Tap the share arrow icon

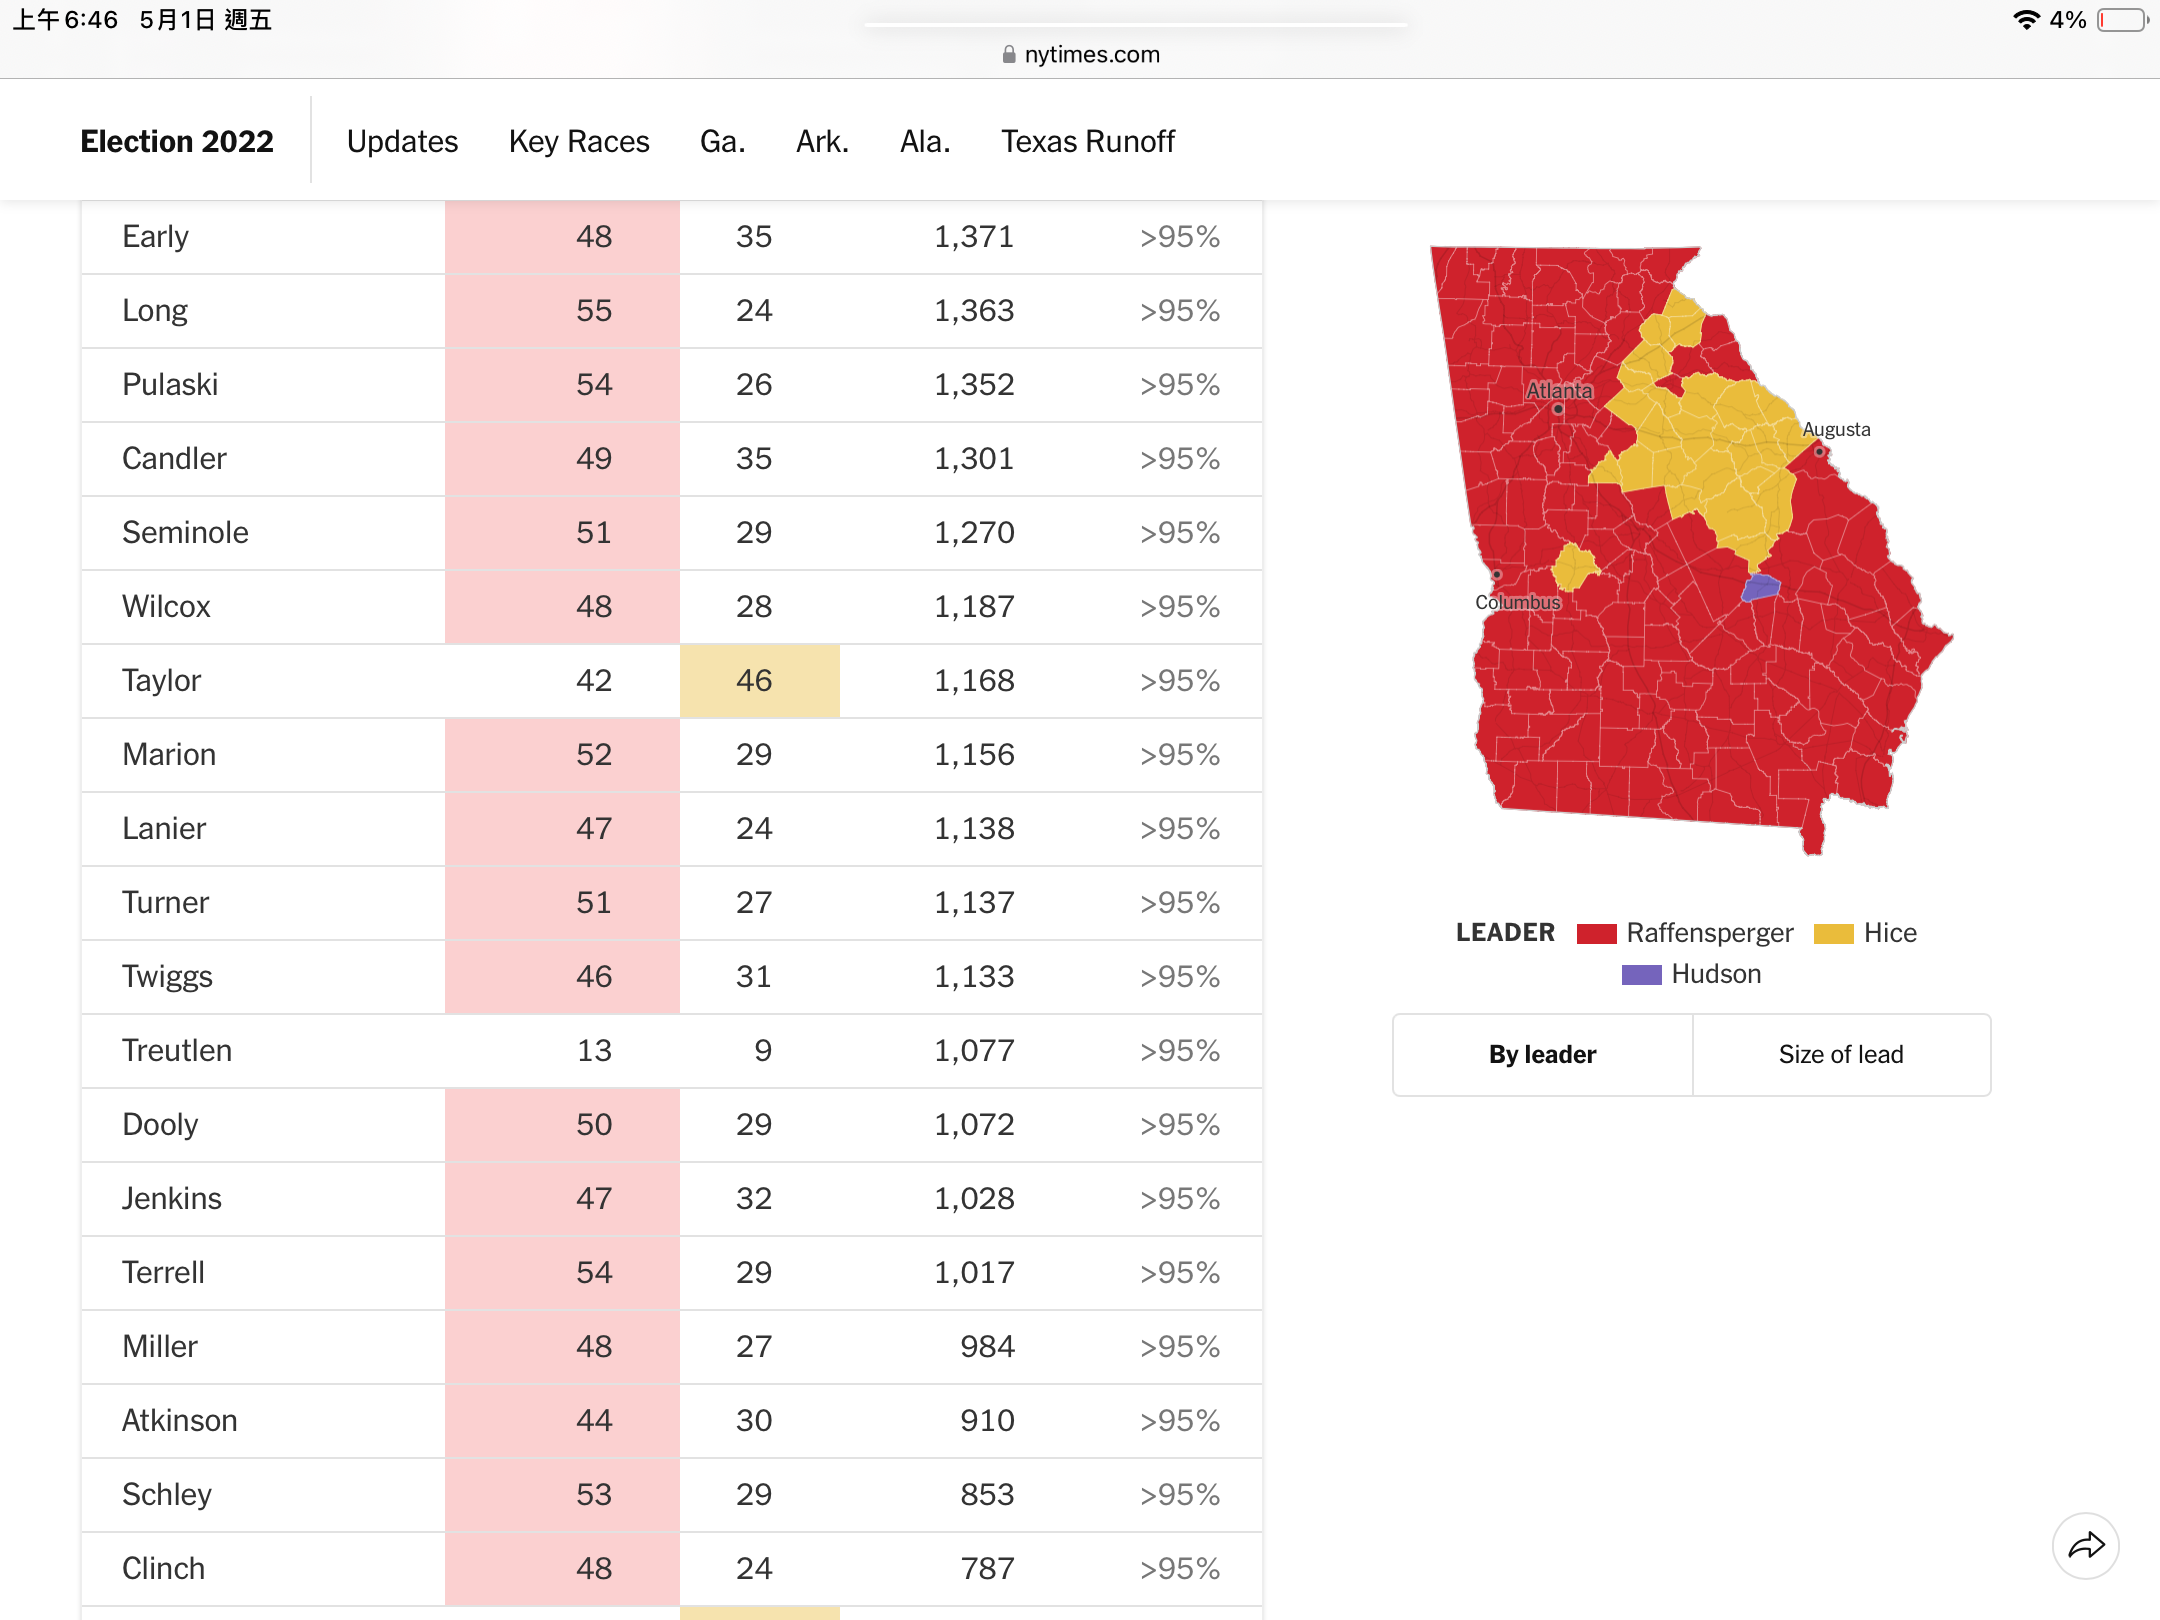coord(2086,1546)
